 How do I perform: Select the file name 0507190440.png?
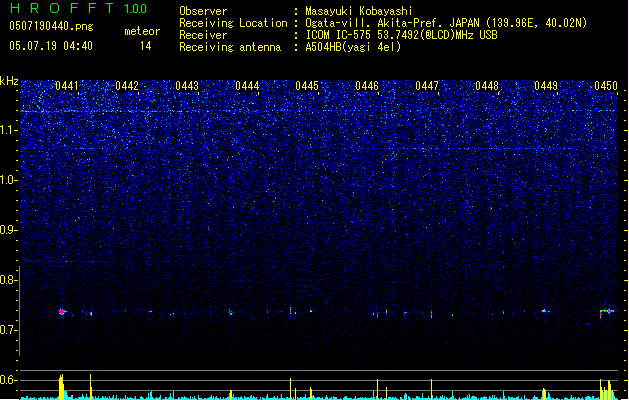point(51,26)
